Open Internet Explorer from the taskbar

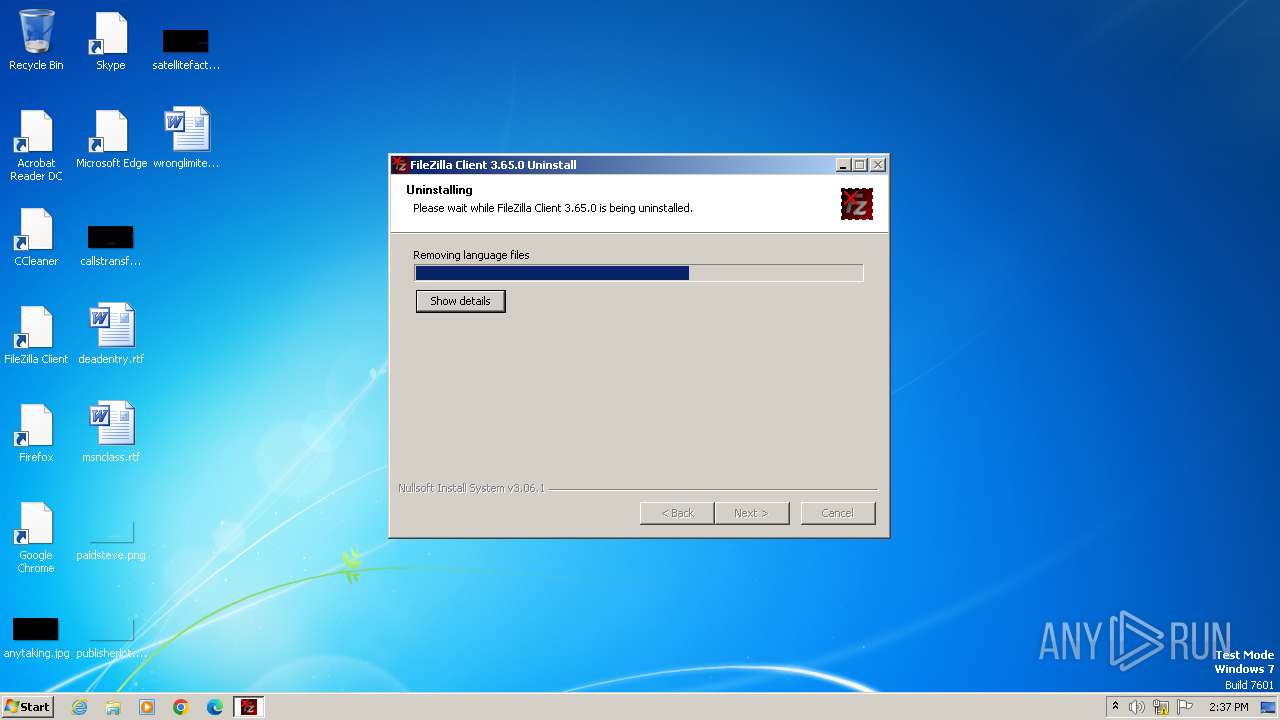(x=79, y=707)
